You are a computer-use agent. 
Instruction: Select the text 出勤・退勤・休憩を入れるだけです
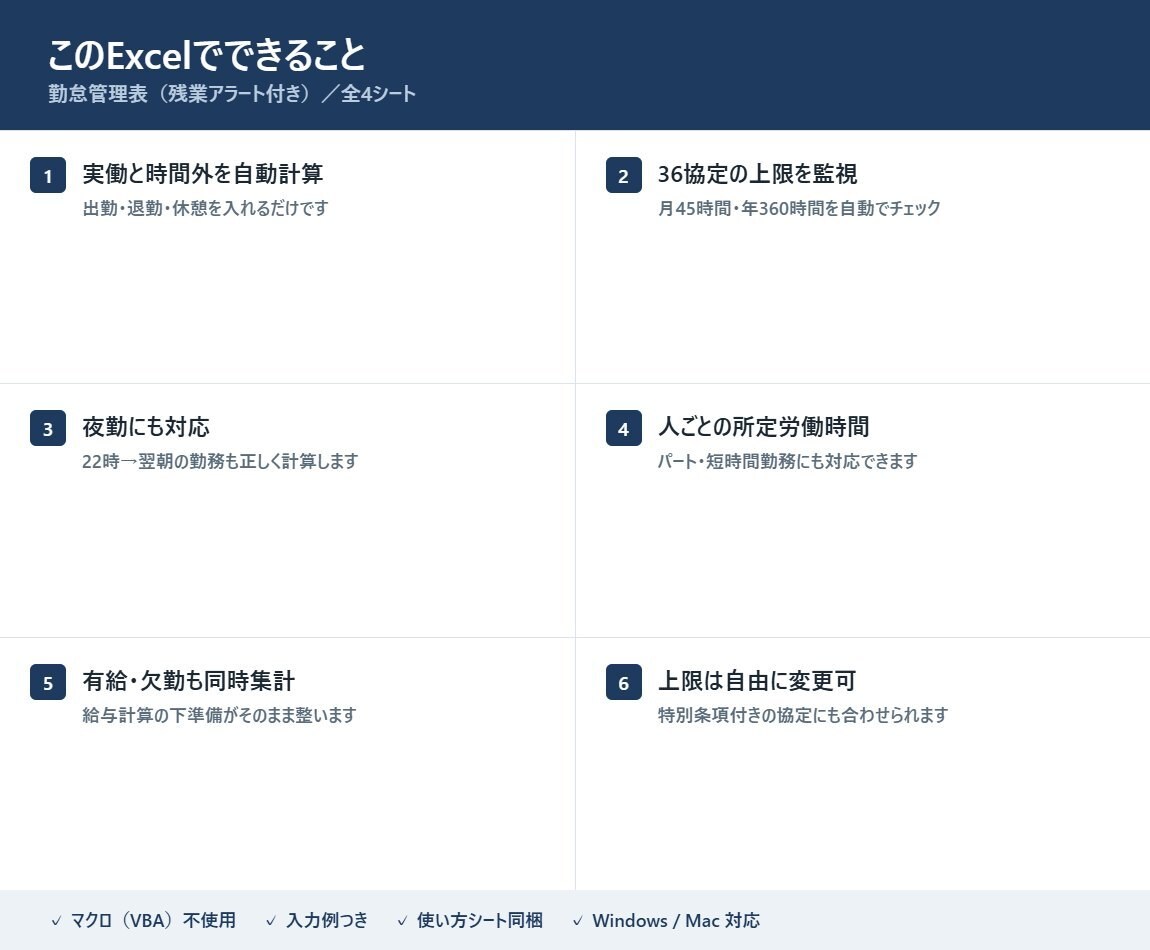pos(205,208)
